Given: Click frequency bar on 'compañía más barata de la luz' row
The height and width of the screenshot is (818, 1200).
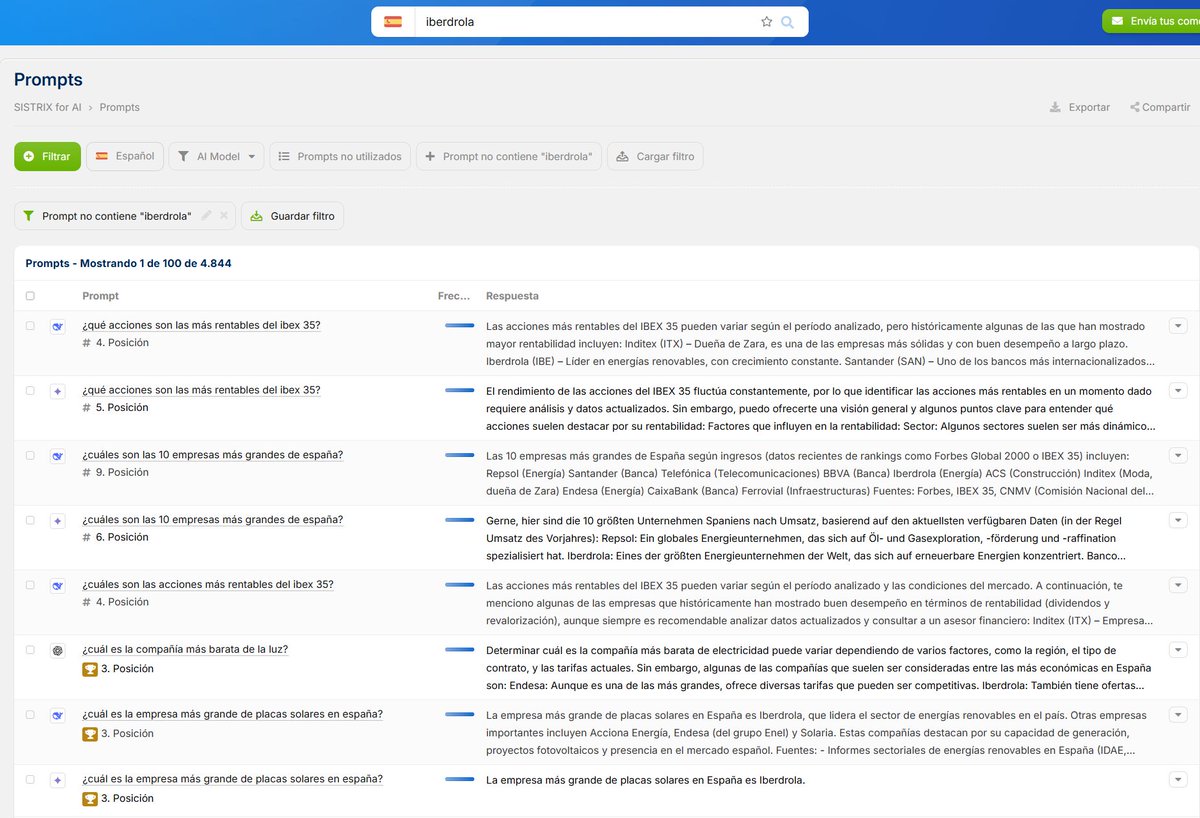Looking at the screenshot, I should click(x=460, y=649).
